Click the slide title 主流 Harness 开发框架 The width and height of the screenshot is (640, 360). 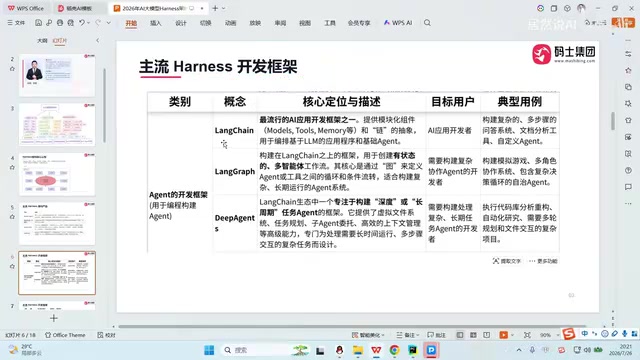[x=218, y=67]
